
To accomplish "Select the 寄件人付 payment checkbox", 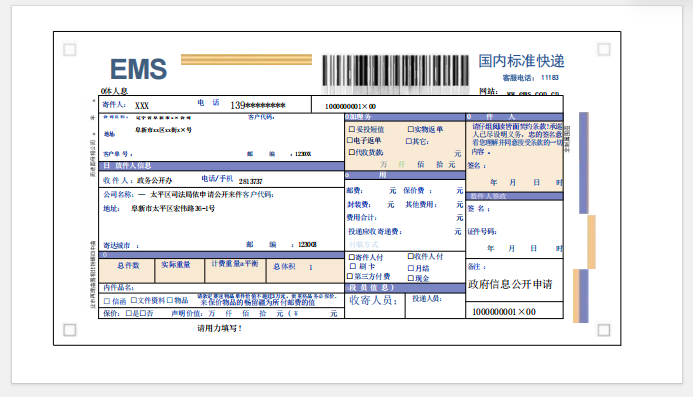I will 352,257.
